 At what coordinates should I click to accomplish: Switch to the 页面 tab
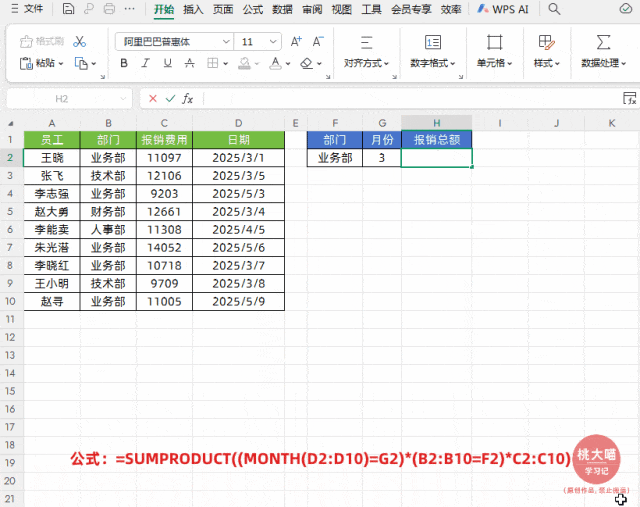pos(223,9)
